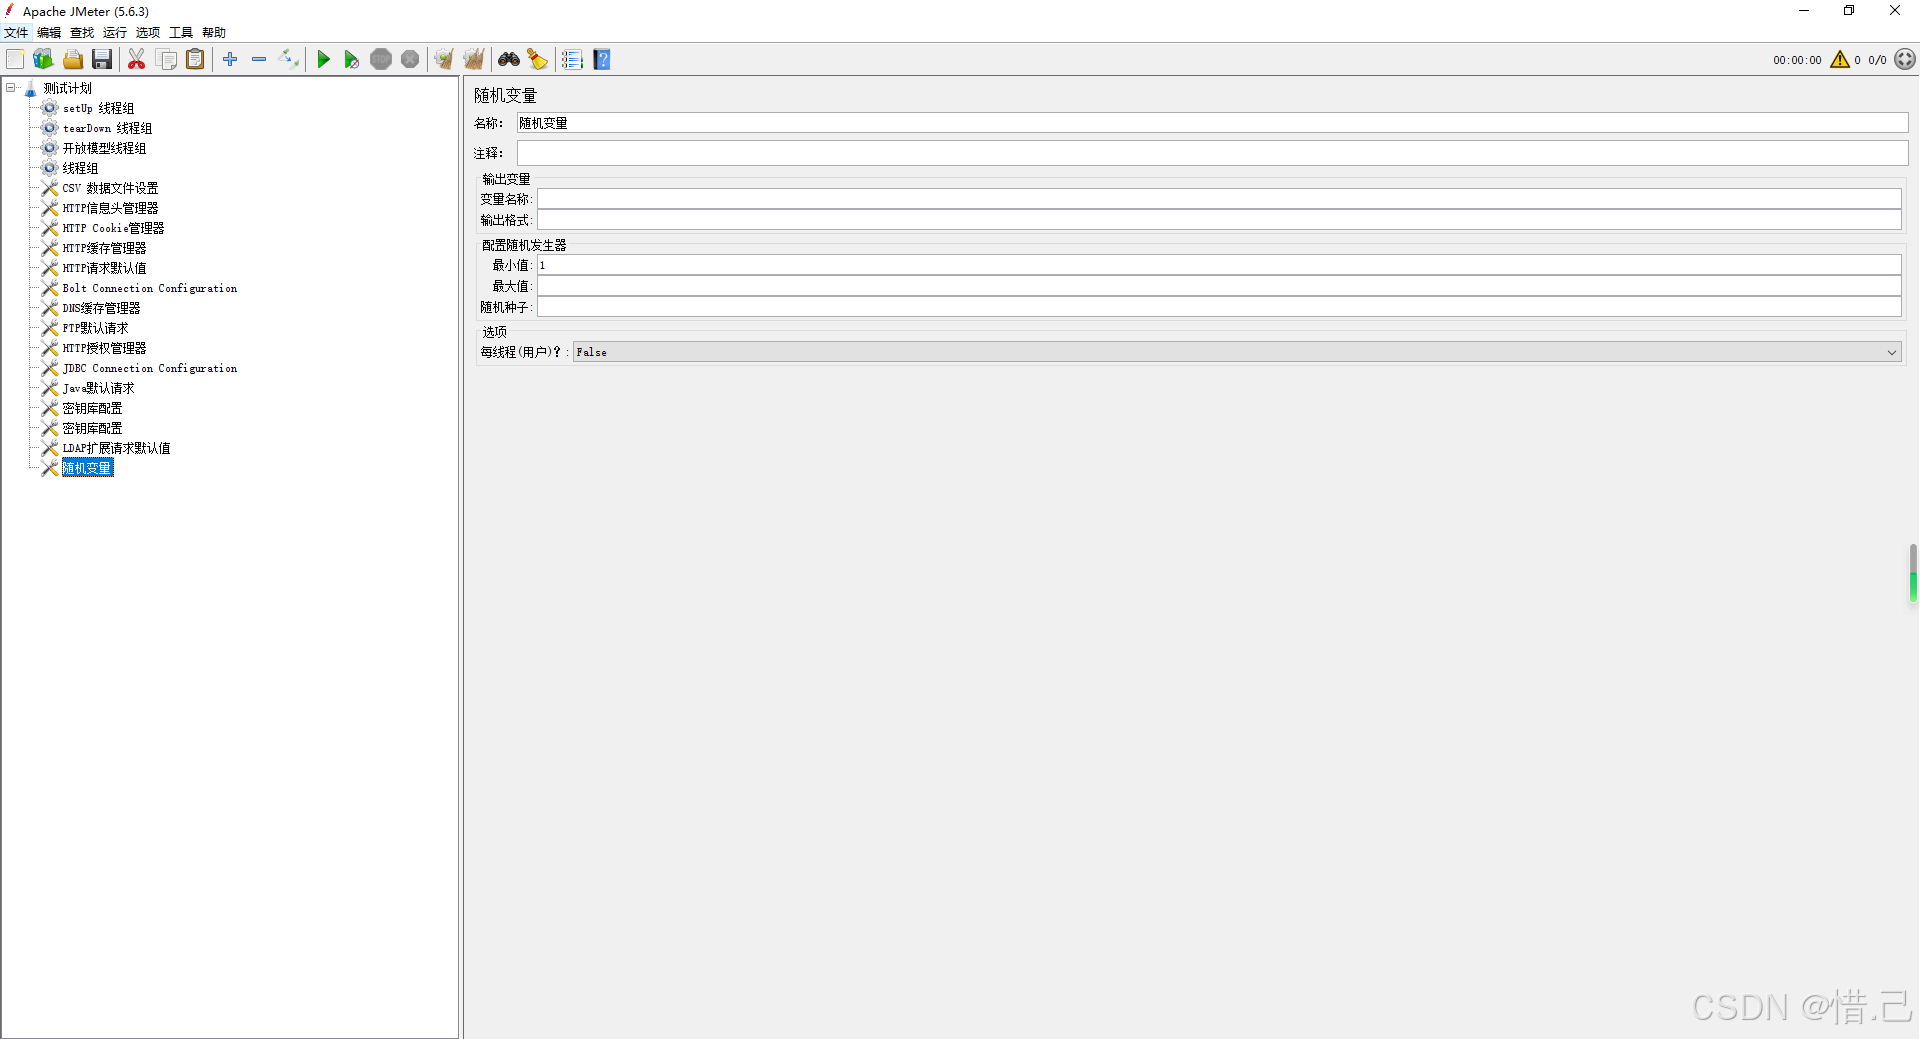Click the 名称 input field

coord(1212,123)
